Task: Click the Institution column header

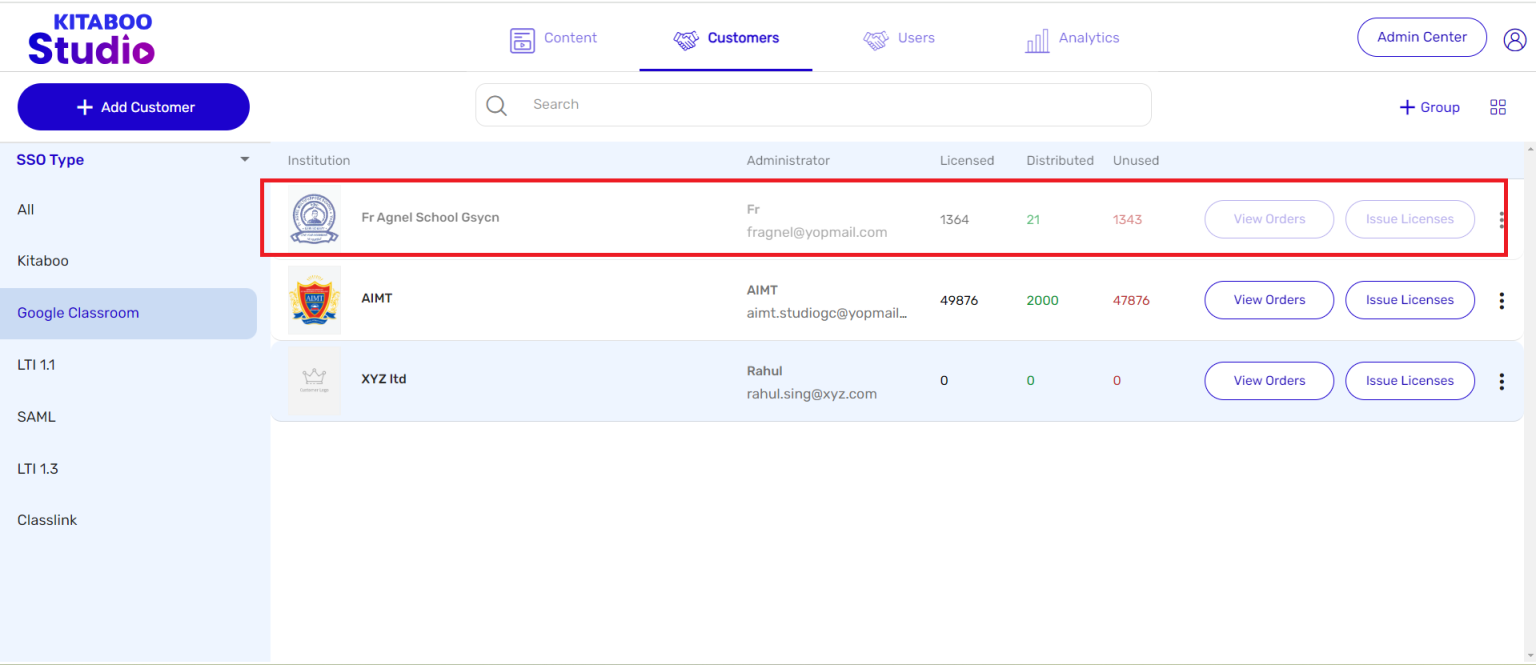Action: click(319, 161)
